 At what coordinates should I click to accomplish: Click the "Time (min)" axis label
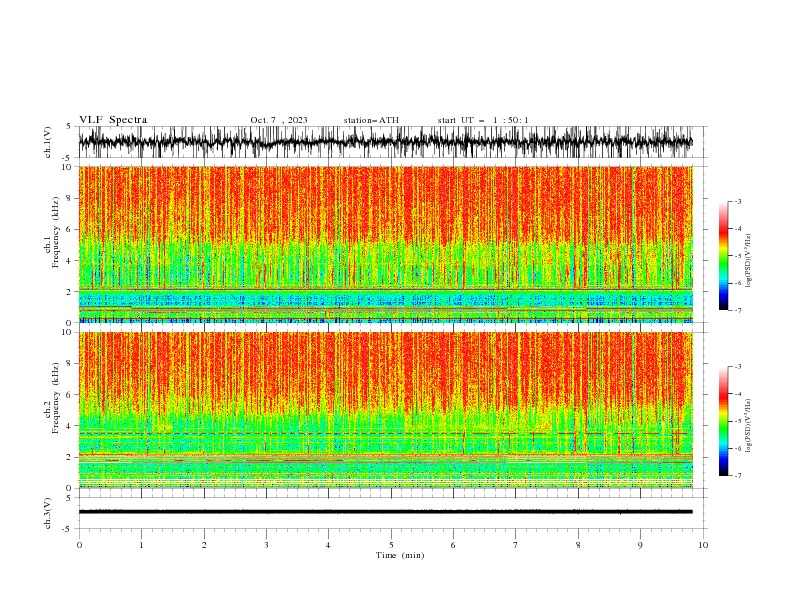pyautogui.click(x=400, y=555)
